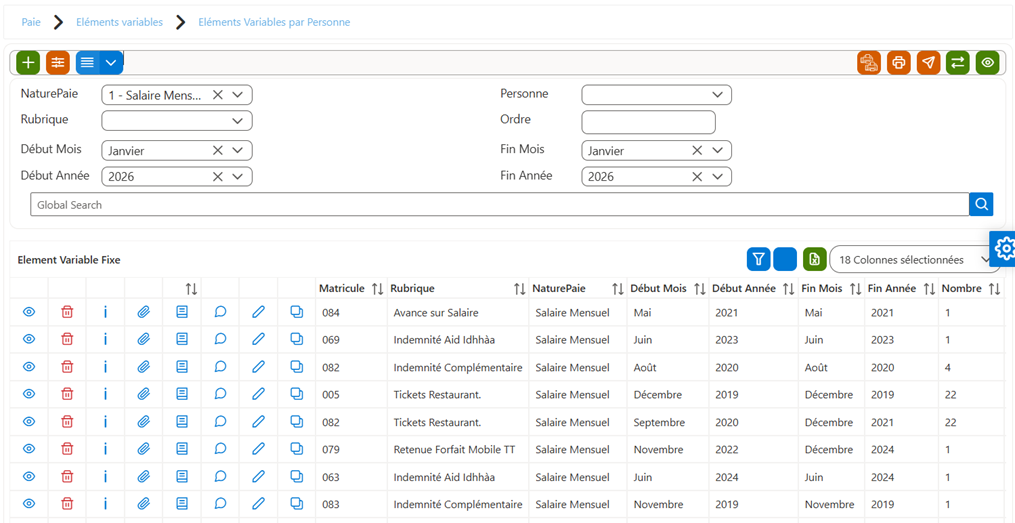Click the green plus add button
The width and height of the screenshot is (1015, 523).
coord(28,62)
